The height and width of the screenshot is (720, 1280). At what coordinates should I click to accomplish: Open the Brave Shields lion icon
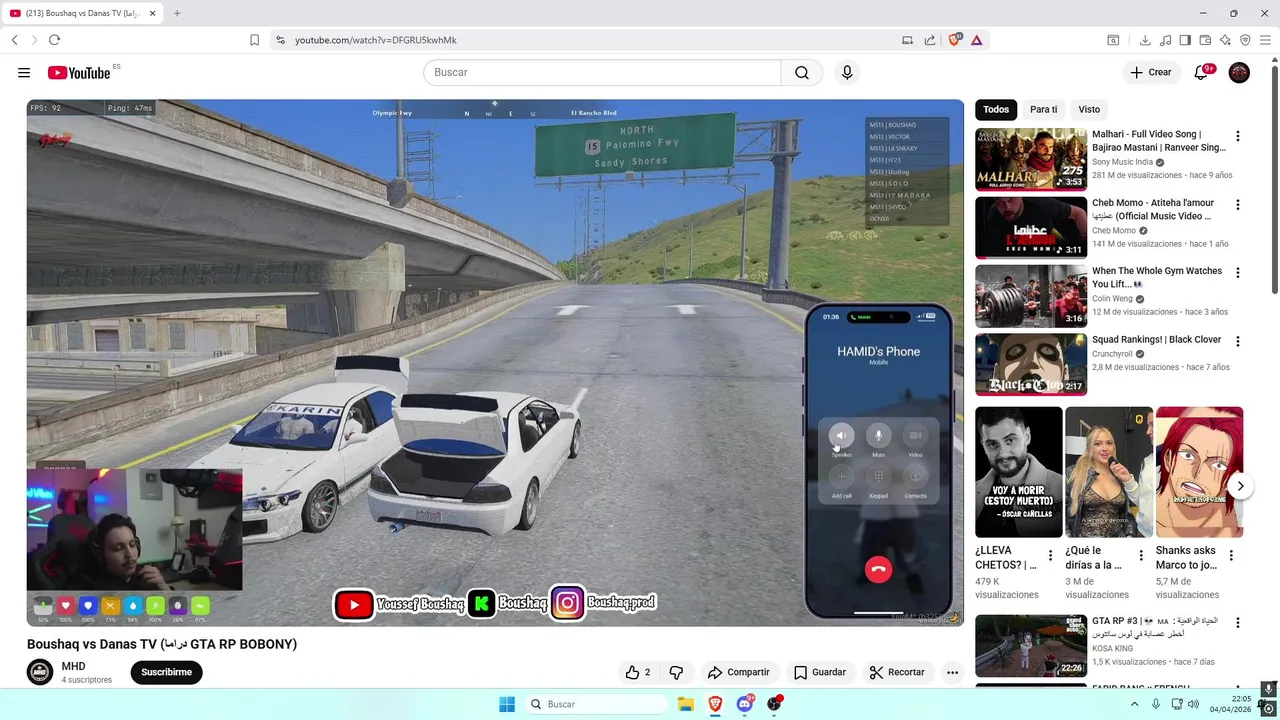956,40
